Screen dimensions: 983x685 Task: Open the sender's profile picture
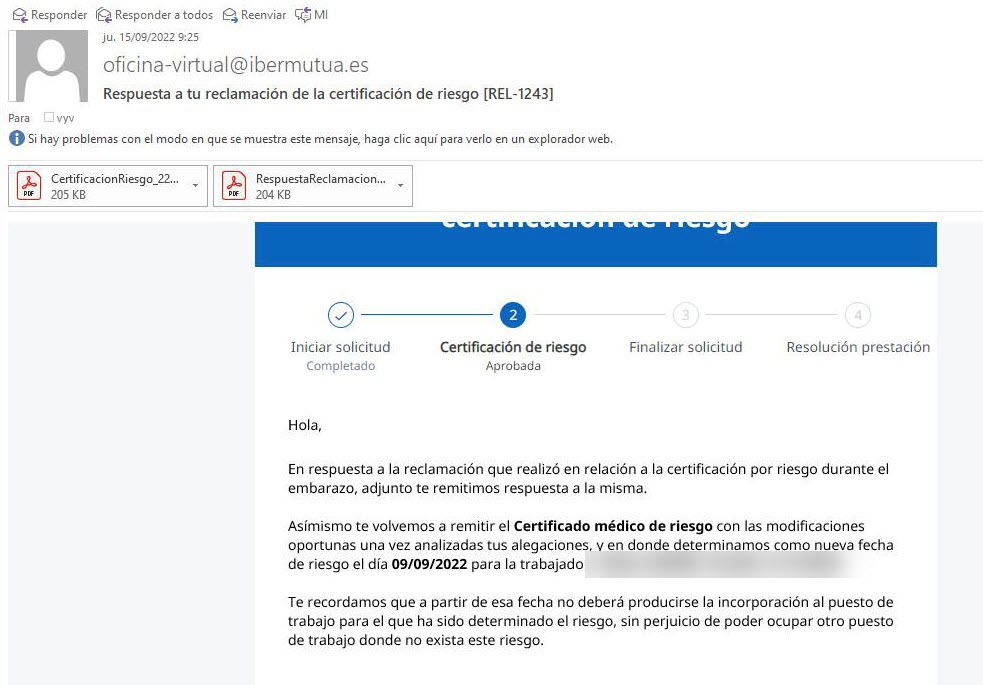click(48, 66)
